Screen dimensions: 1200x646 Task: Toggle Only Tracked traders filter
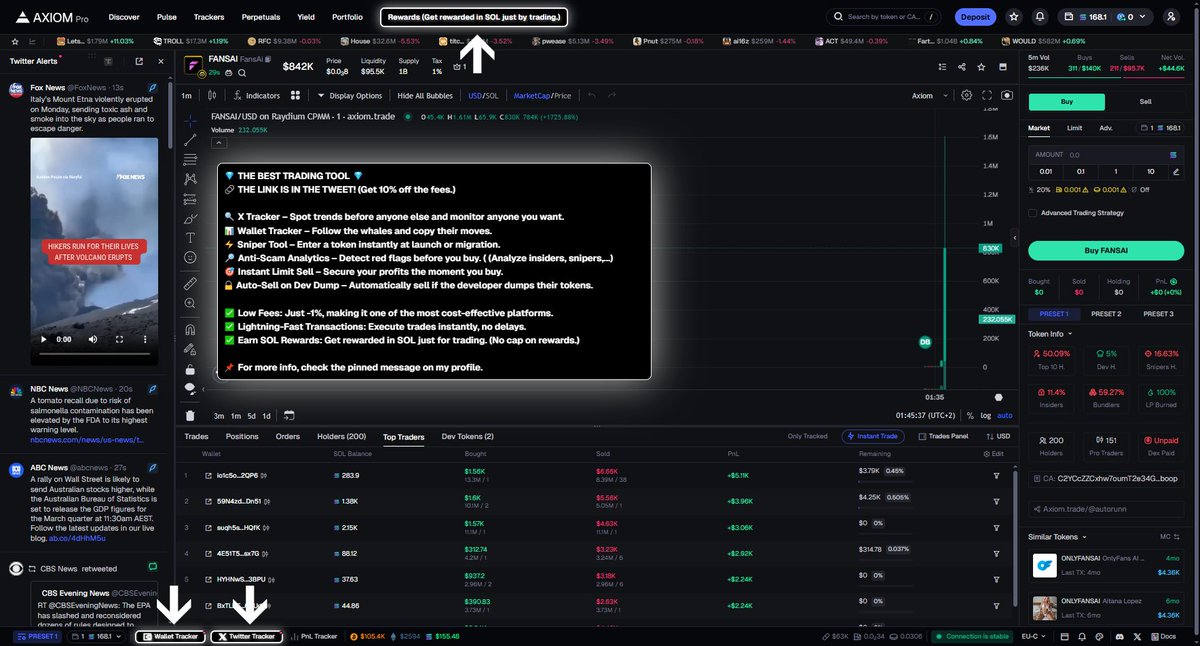(x=807, y=436)
